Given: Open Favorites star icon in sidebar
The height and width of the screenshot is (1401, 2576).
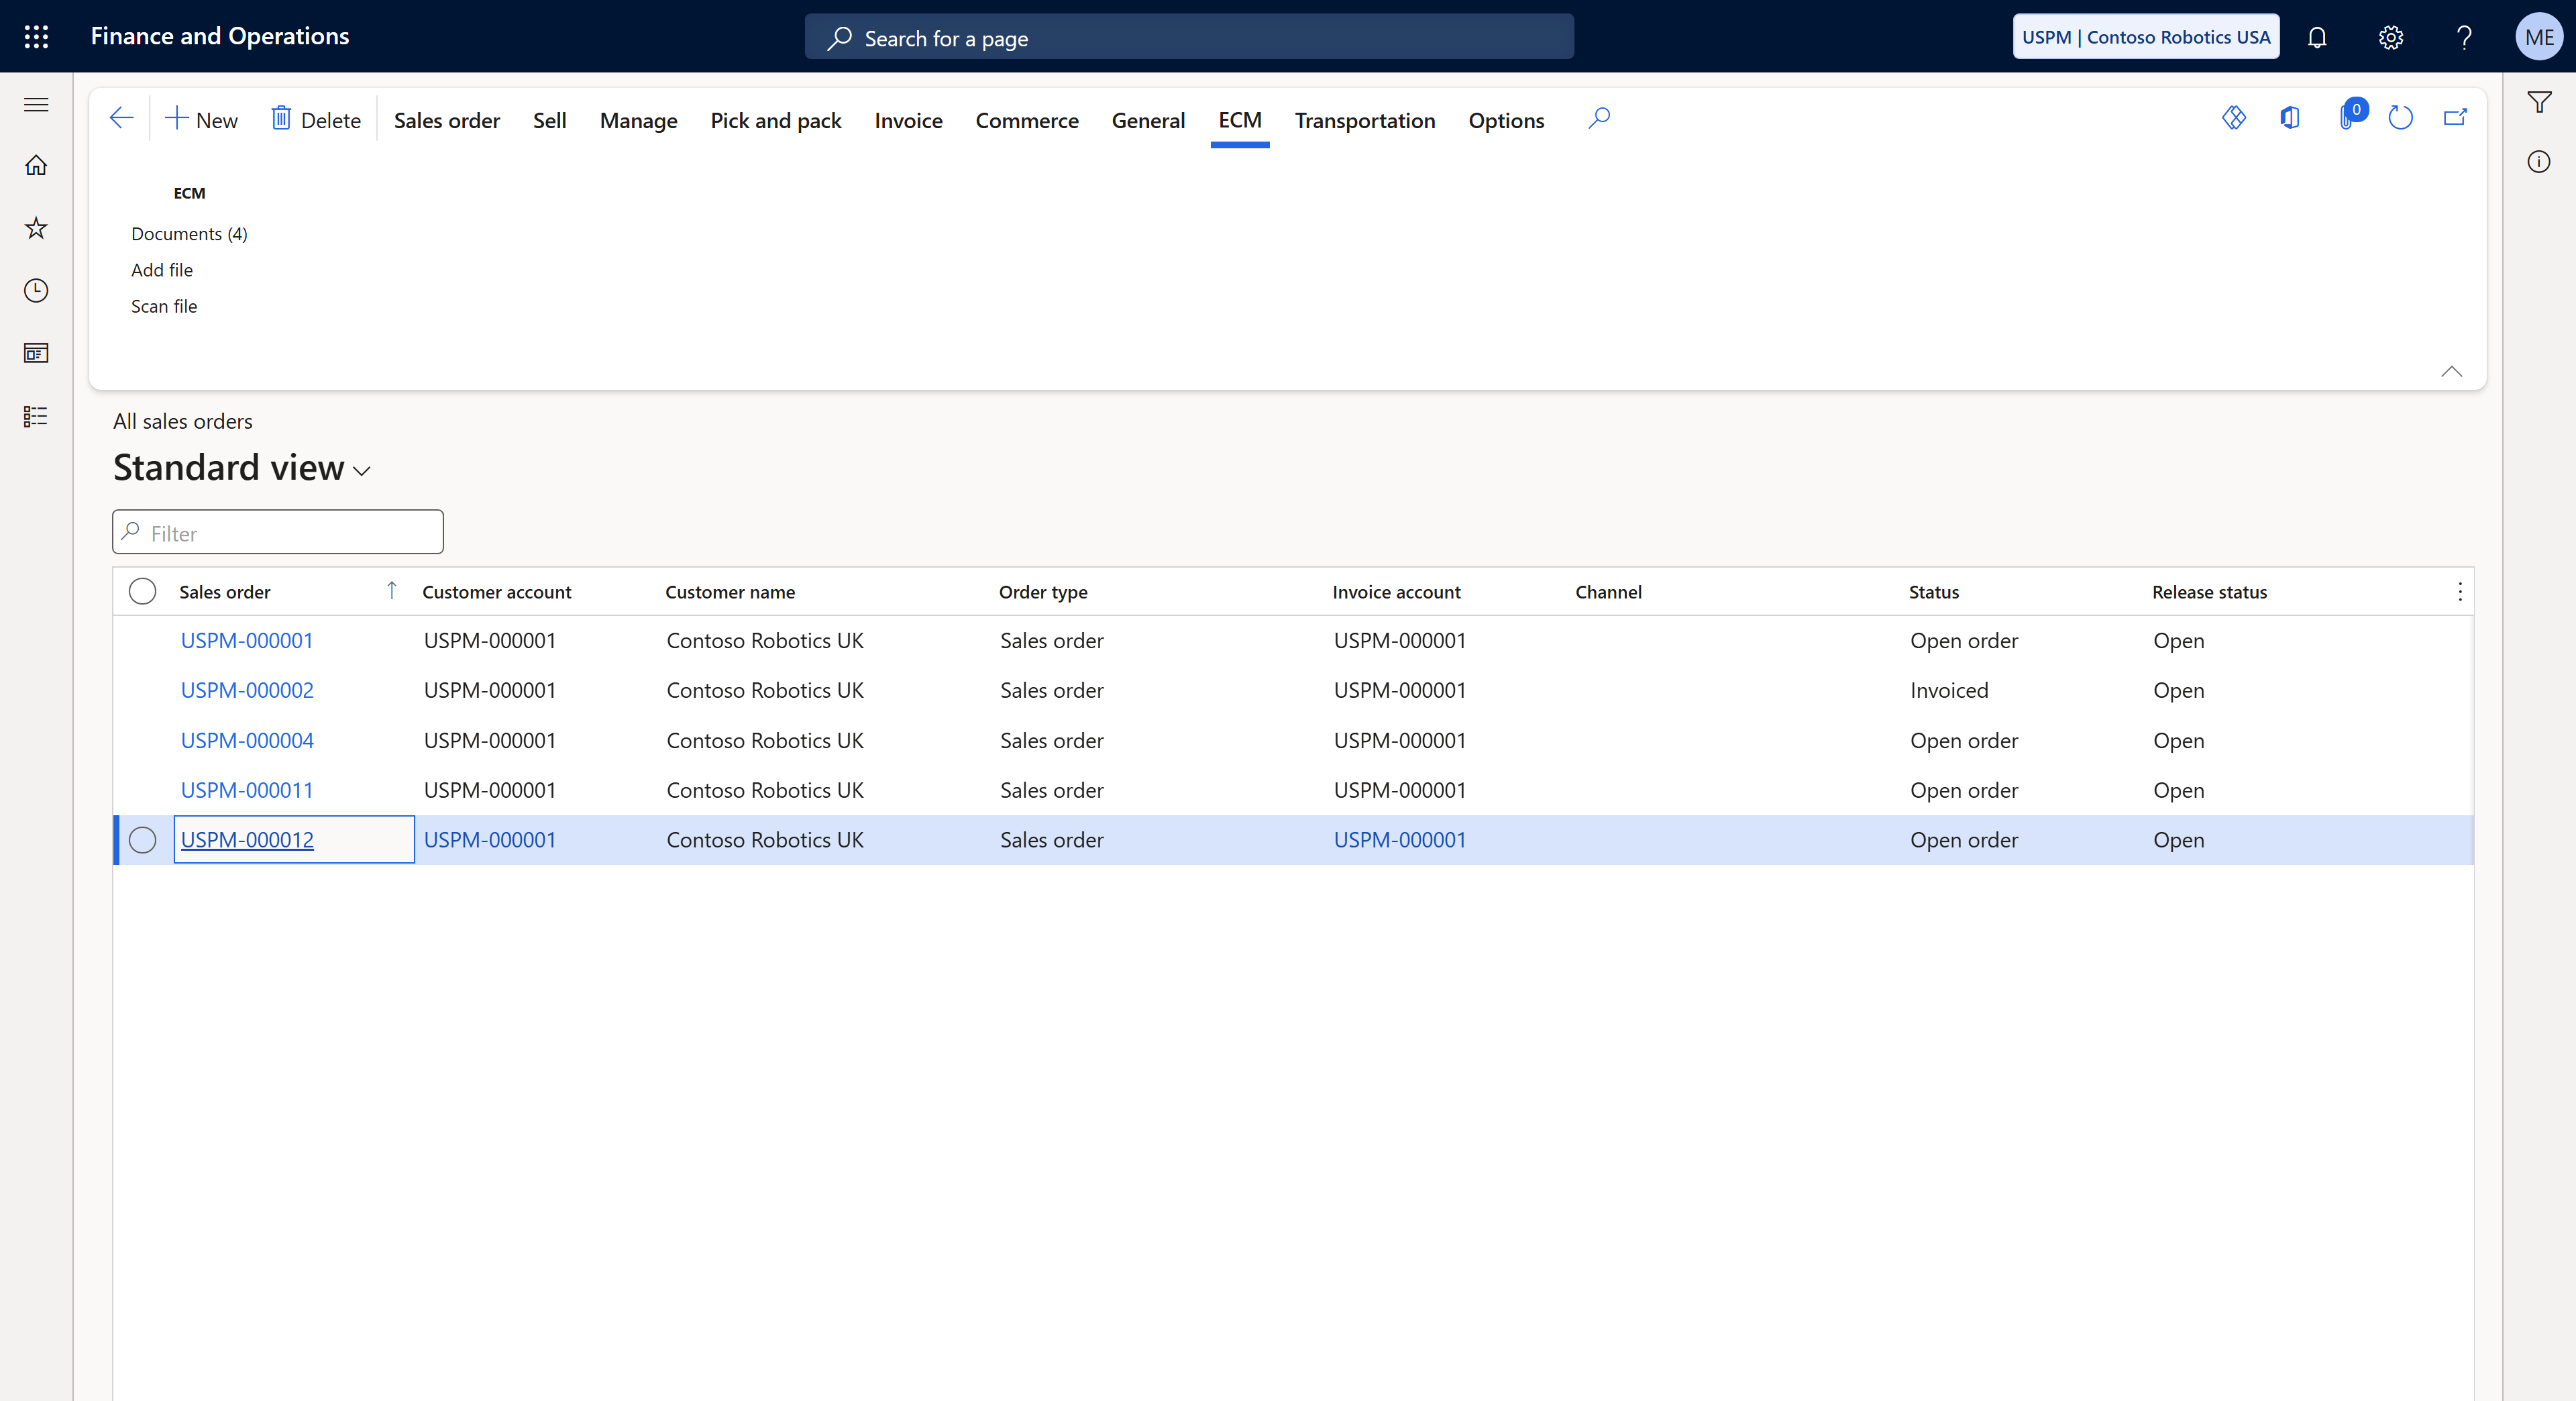Looking at the screenshot, I should 36,228.
